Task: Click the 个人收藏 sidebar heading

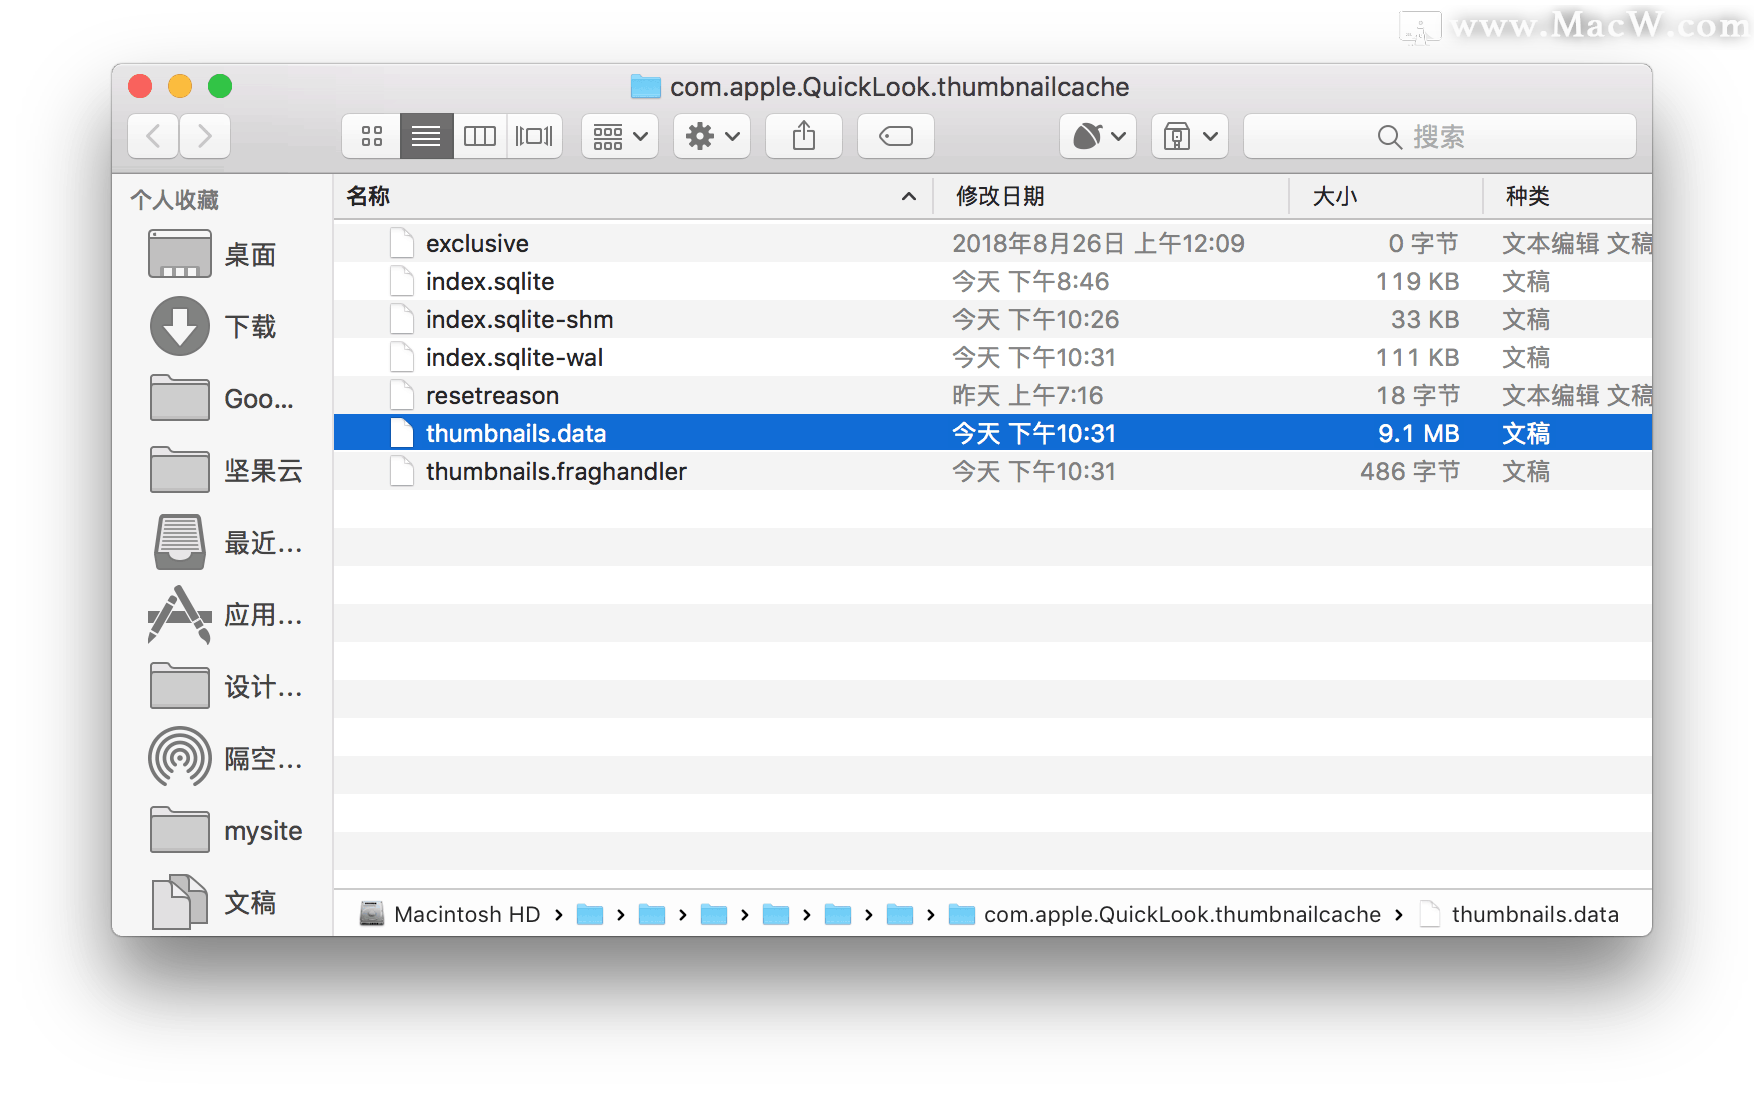Action: coord(175,200)
